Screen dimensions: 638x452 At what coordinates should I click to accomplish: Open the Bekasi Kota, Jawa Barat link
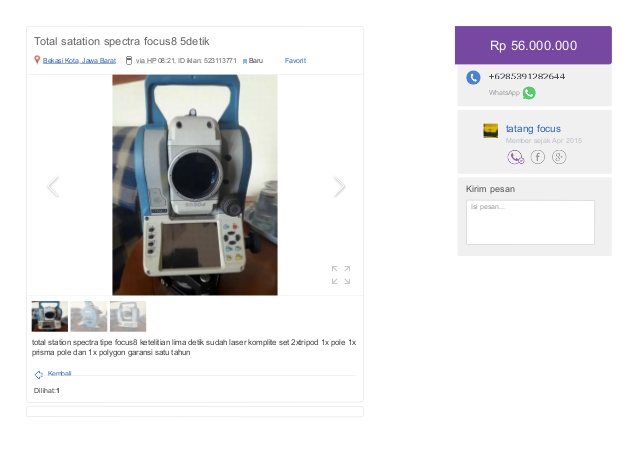[79, 61]
